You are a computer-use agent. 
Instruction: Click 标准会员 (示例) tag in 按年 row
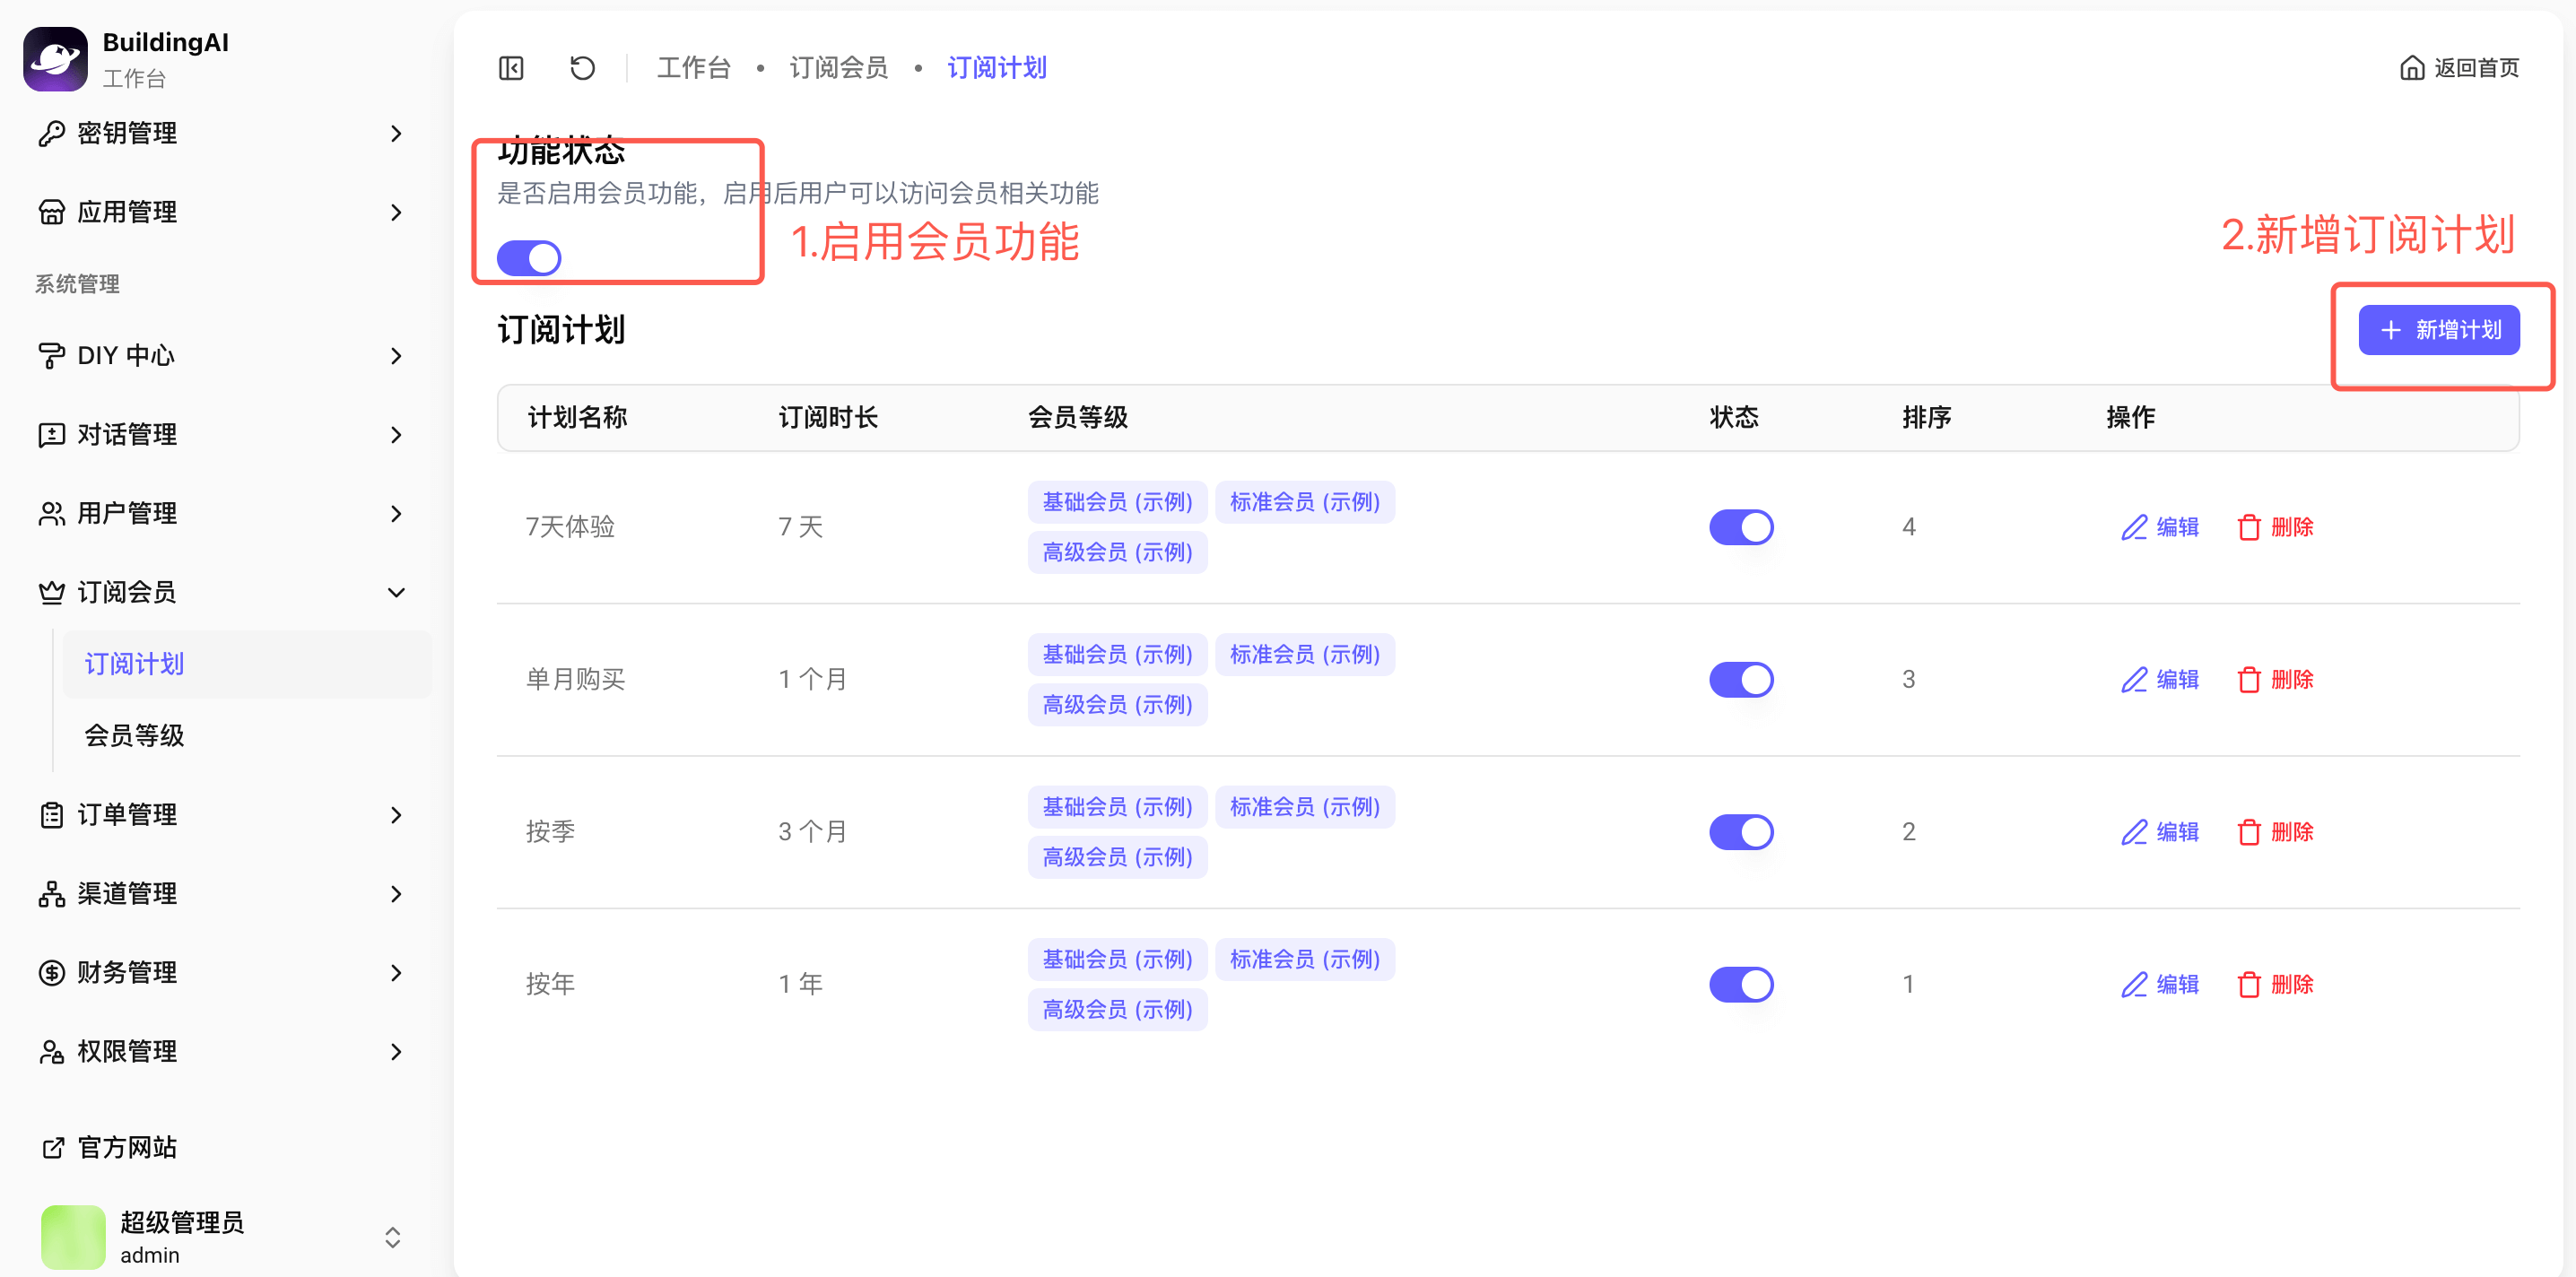(x=1304, y=959)
